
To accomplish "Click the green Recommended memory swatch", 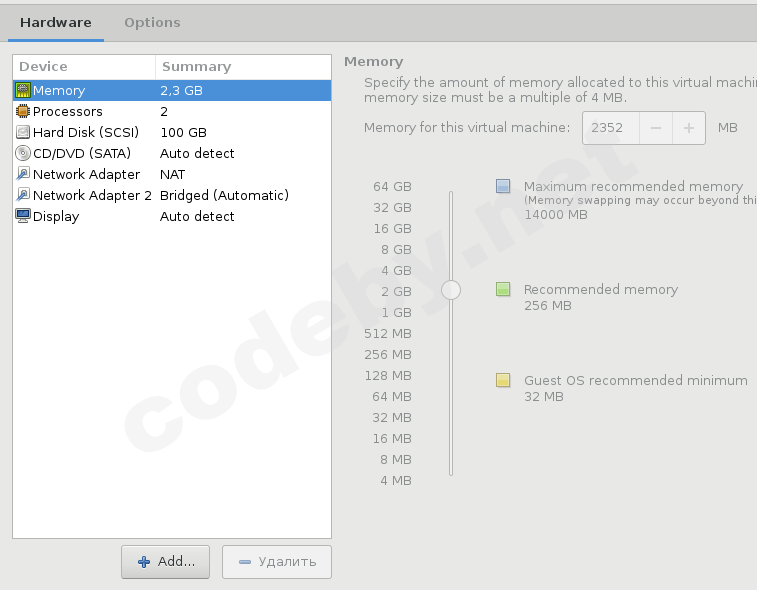I will (503, 289).
